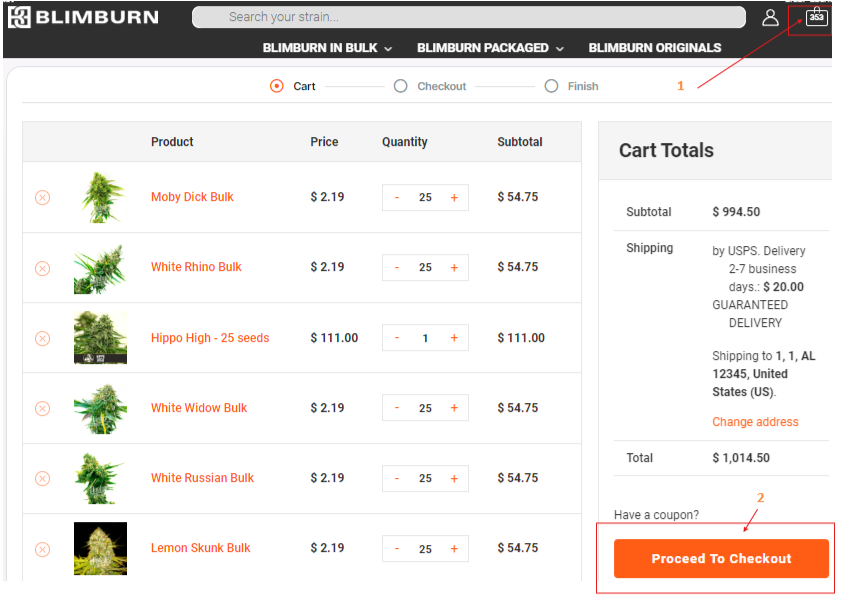The height and width of the screenshot is (604, 851).
Task: Increase Lemon Skunk Bulk quantity
Action: click(x=454, y=549)
